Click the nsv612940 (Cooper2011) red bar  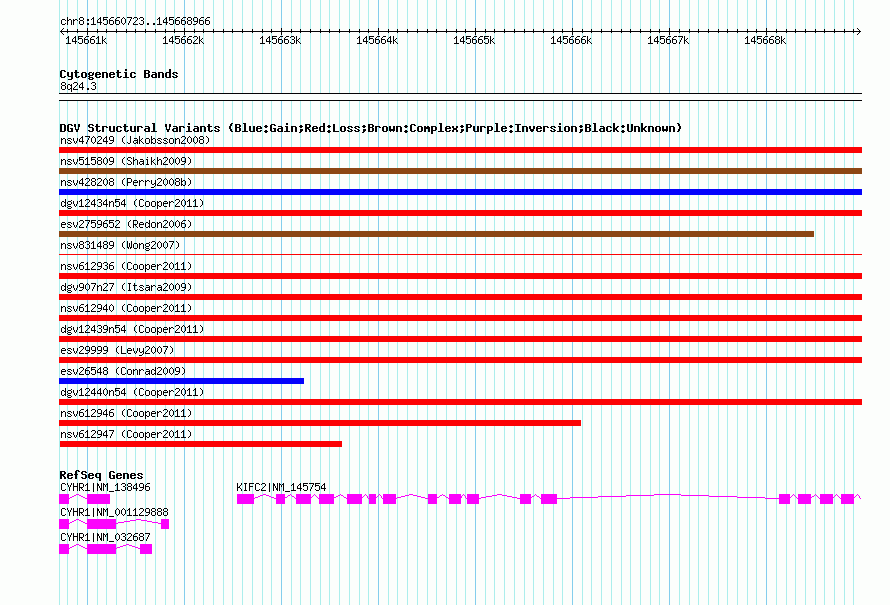click(x=460, y=318)
